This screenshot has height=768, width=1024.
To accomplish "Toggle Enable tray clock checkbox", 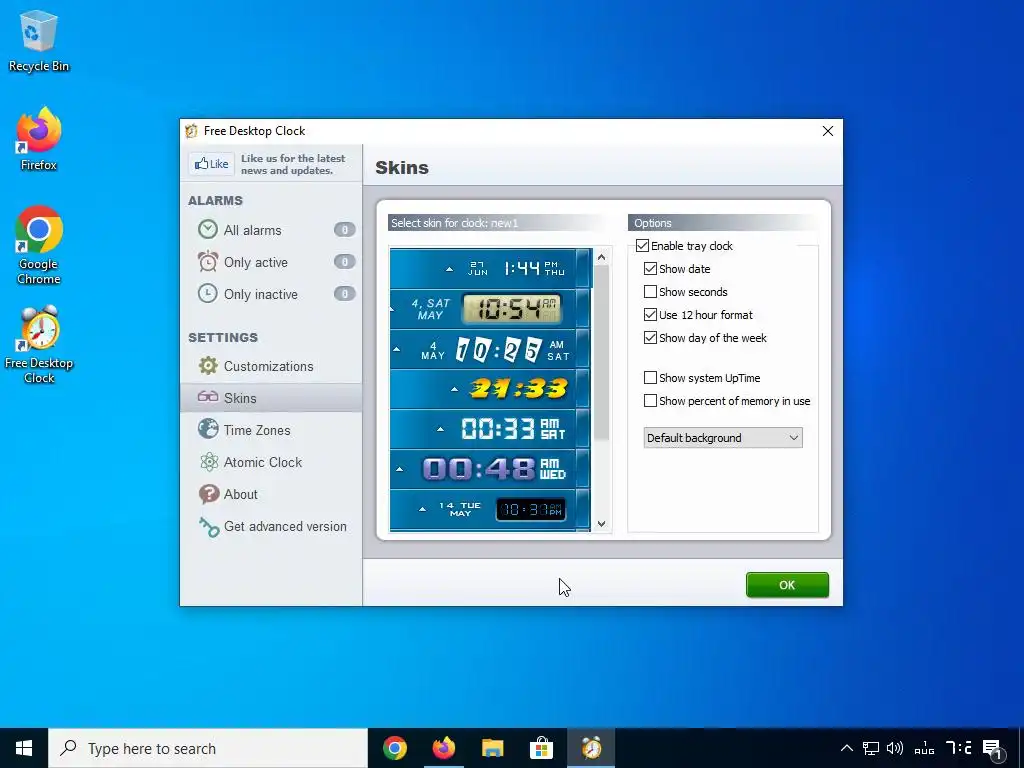I will (x=643, y=246).
